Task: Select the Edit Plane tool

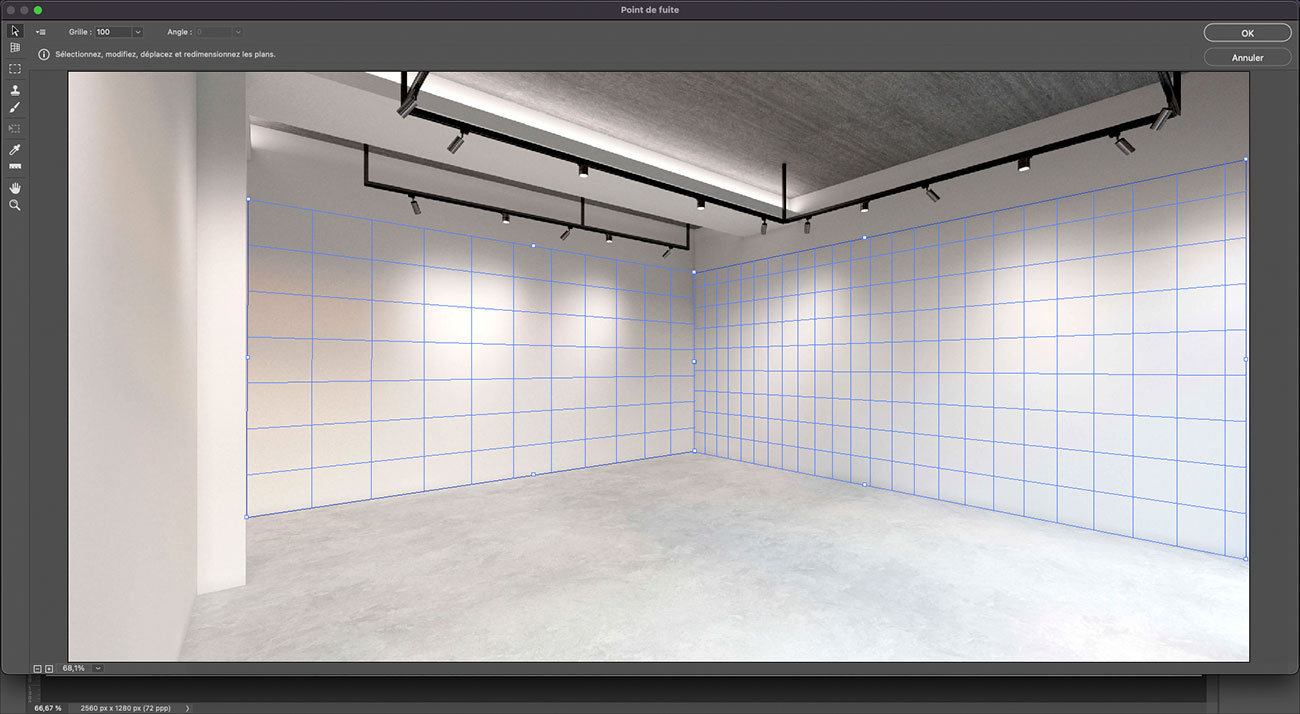Action: (x=14, y=30)
